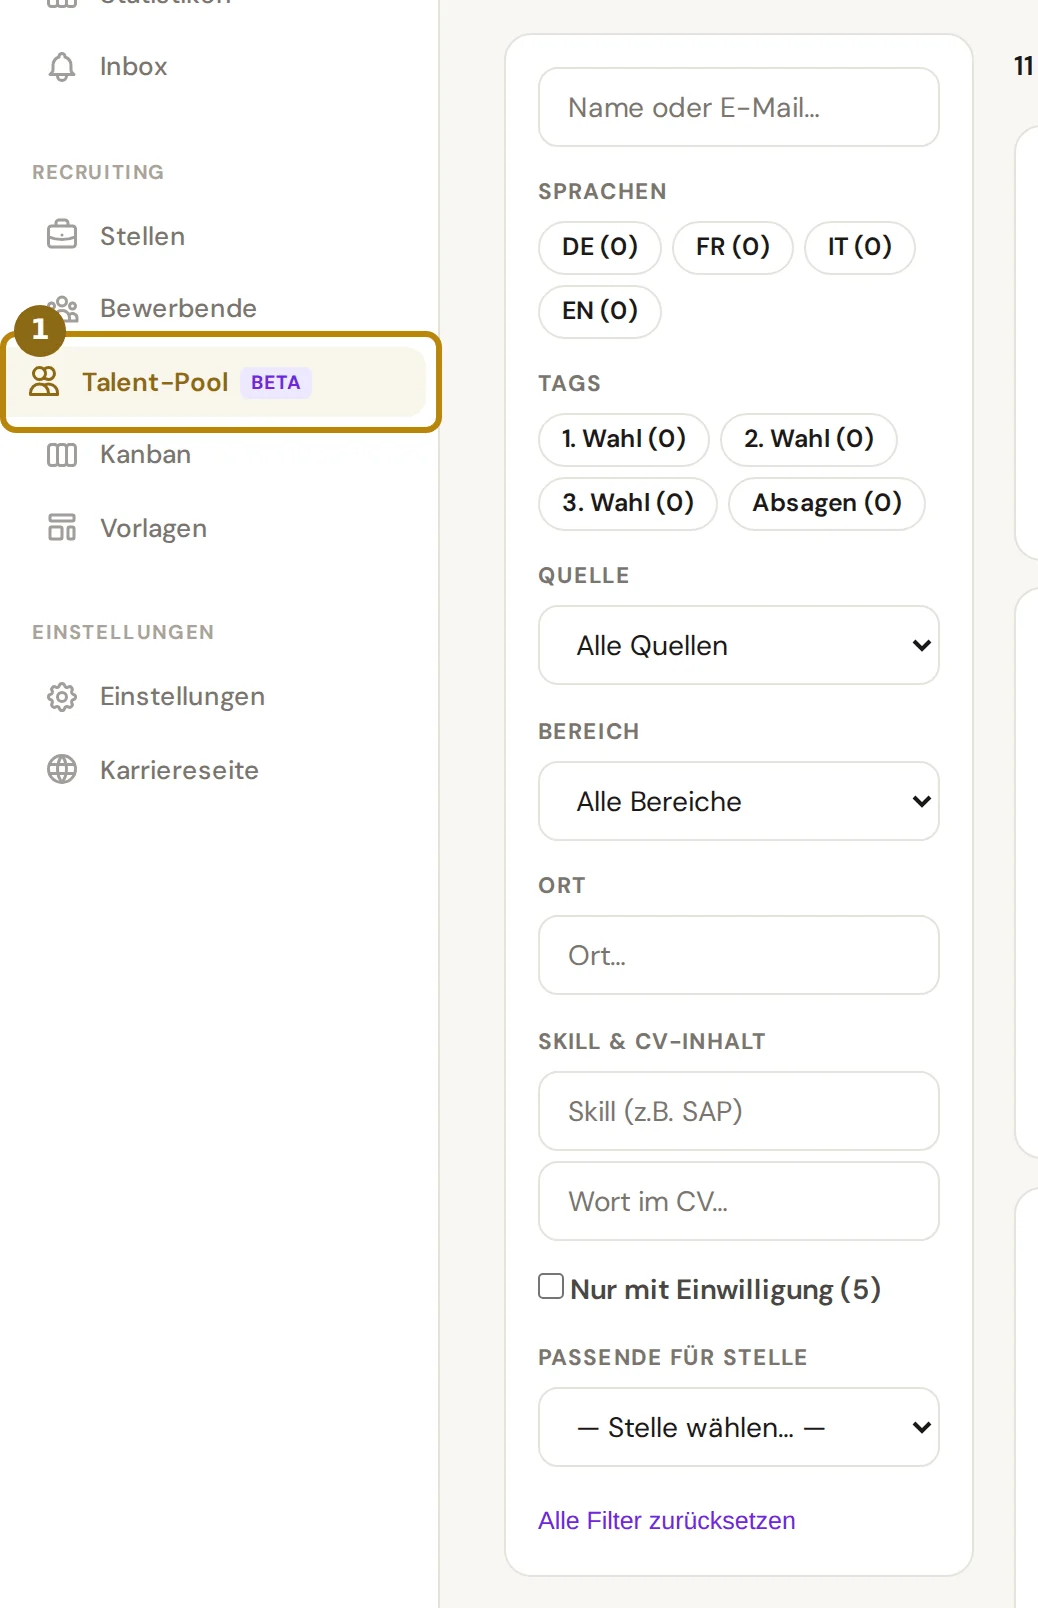Toggle the 3. Wahl (0) tag
This screenshot has width=1038, height=1608.
click(628, 503)
